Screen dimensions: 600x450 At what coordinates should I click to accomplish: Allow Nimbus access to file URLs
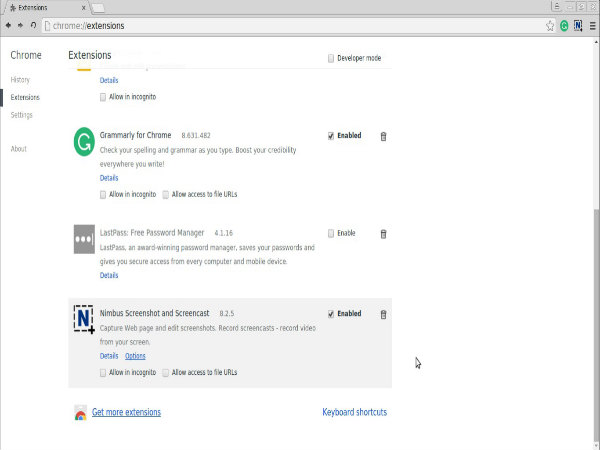tap(166, 373)
